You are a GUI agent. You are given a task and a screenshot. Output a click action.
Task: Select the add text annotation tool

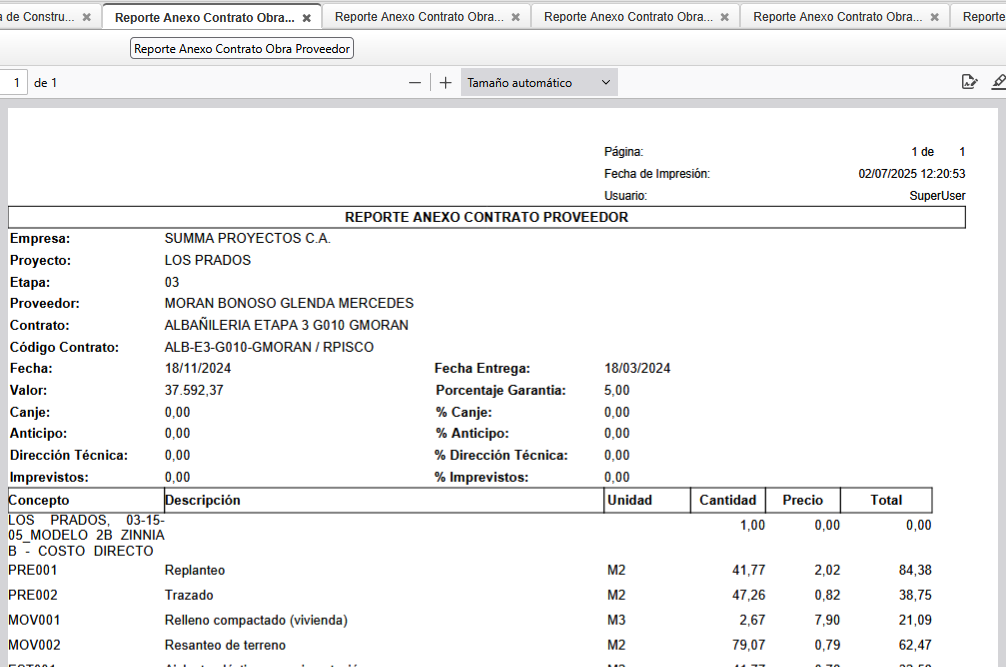pos(968,83)
